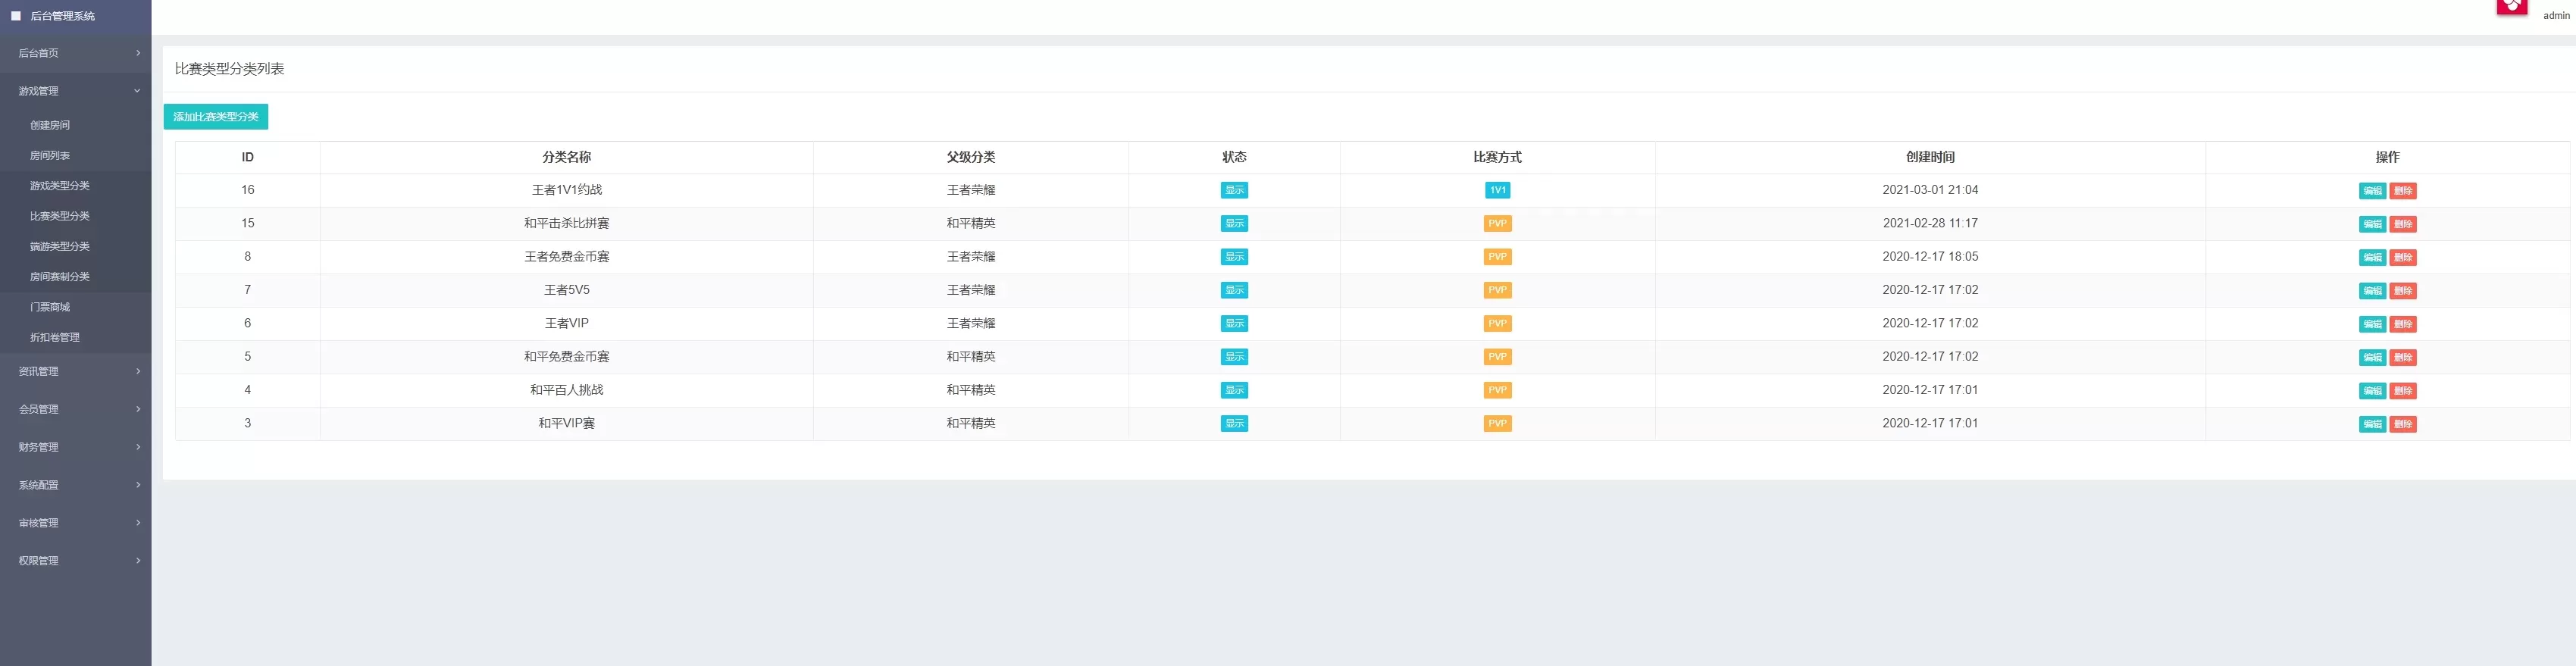The height and width of the screenshot is (666, 2576).
Task: Select 游戏类型分类 from the sidebar
Action: pos(60,186)
